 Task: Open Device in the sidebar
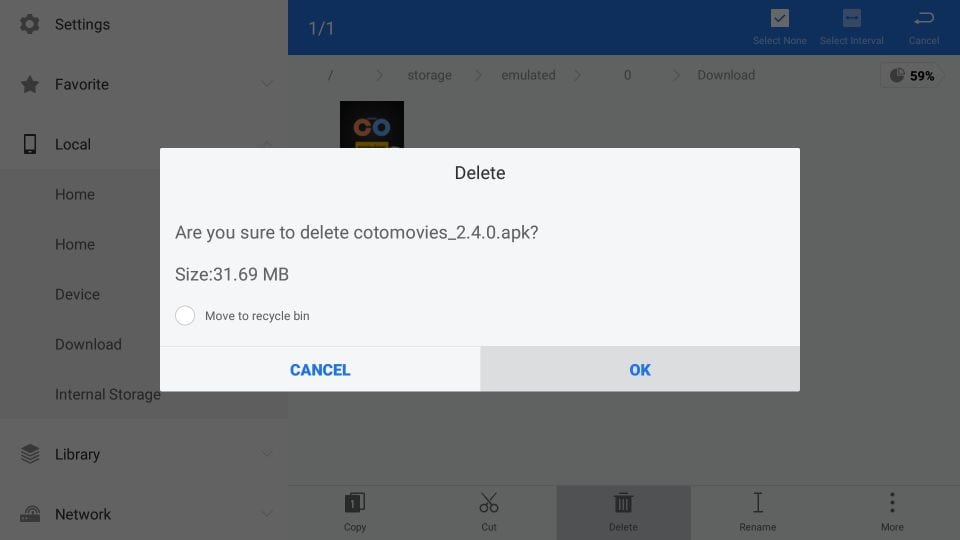coord(77,294)
